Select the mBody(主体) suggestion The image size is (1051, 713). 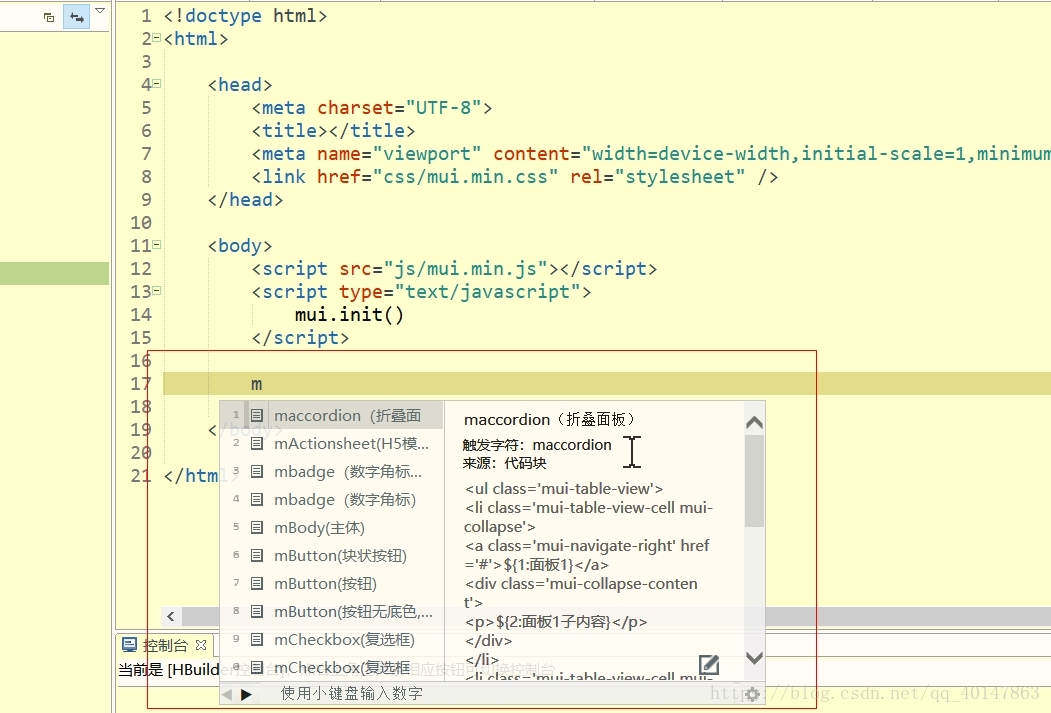point(332,528)
